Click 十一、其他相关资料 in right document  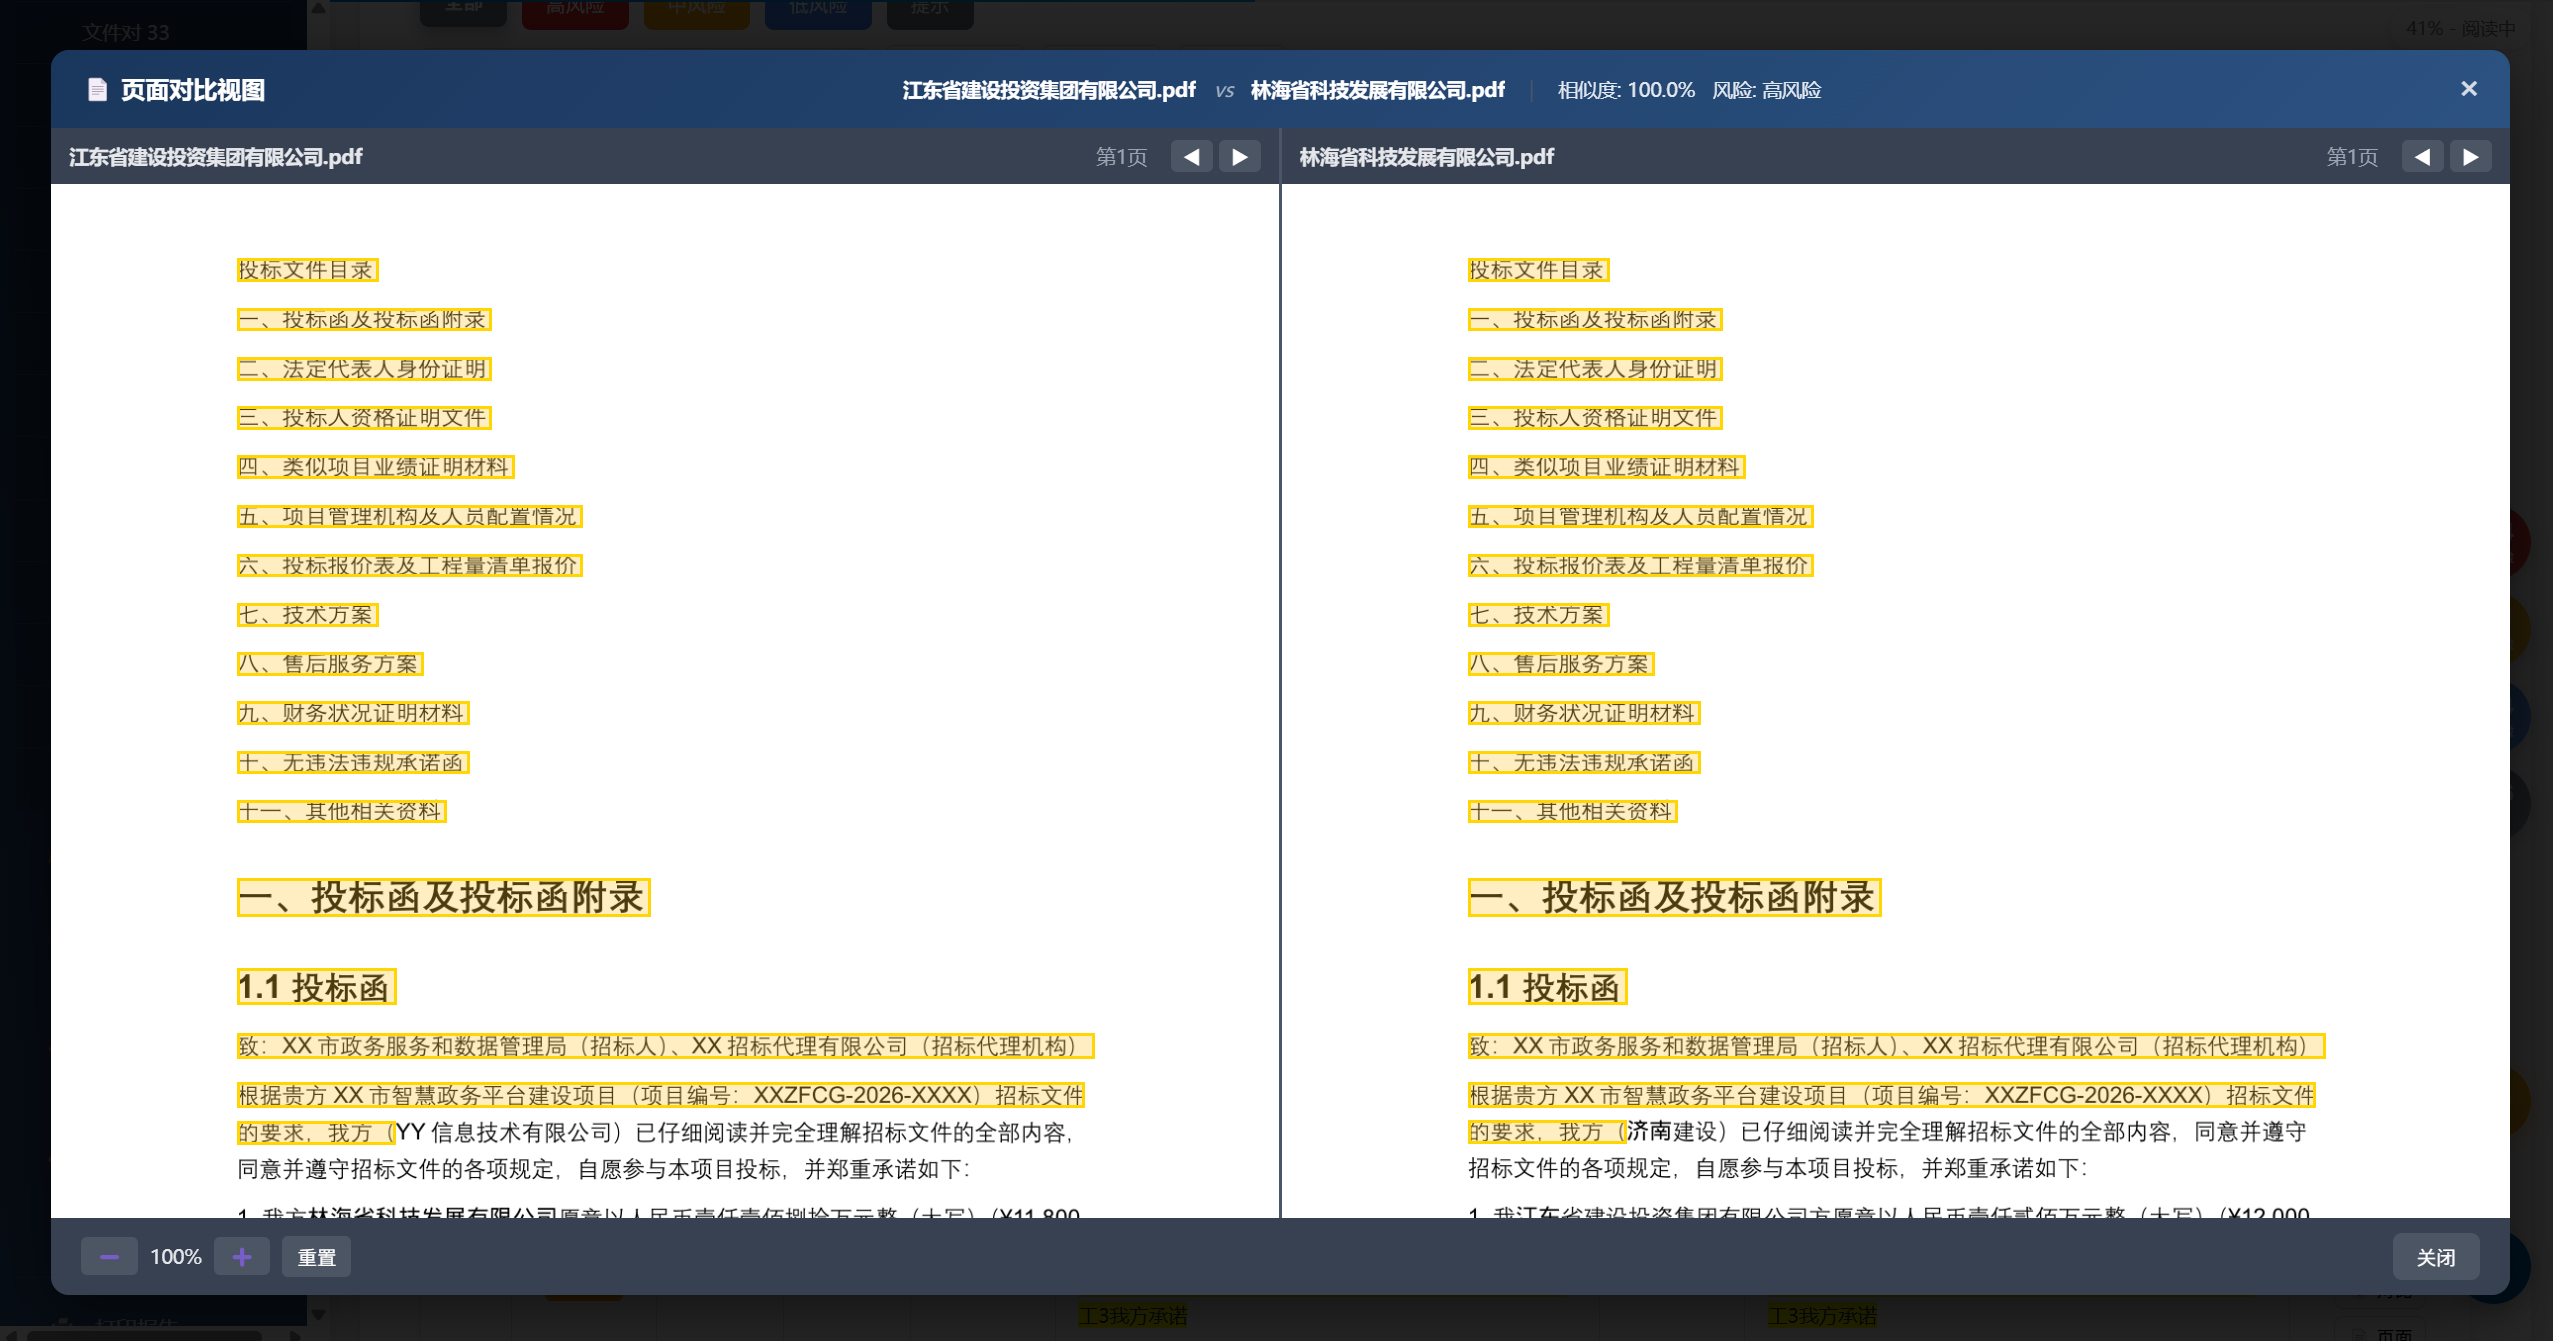pyautogui.click(x=1572, y=811)
